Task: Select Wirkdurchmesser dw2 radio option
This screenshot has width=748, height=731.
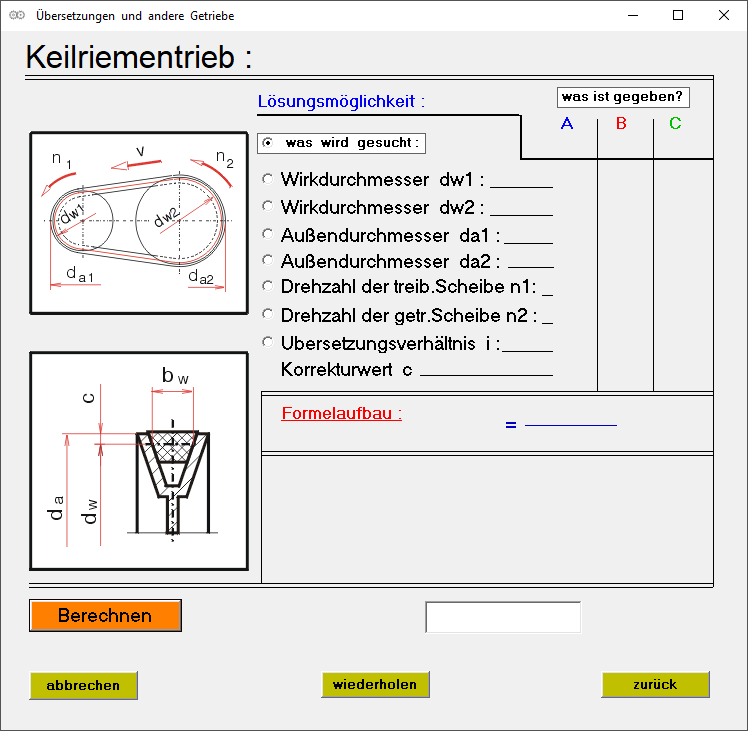Action: click(267, 206)
